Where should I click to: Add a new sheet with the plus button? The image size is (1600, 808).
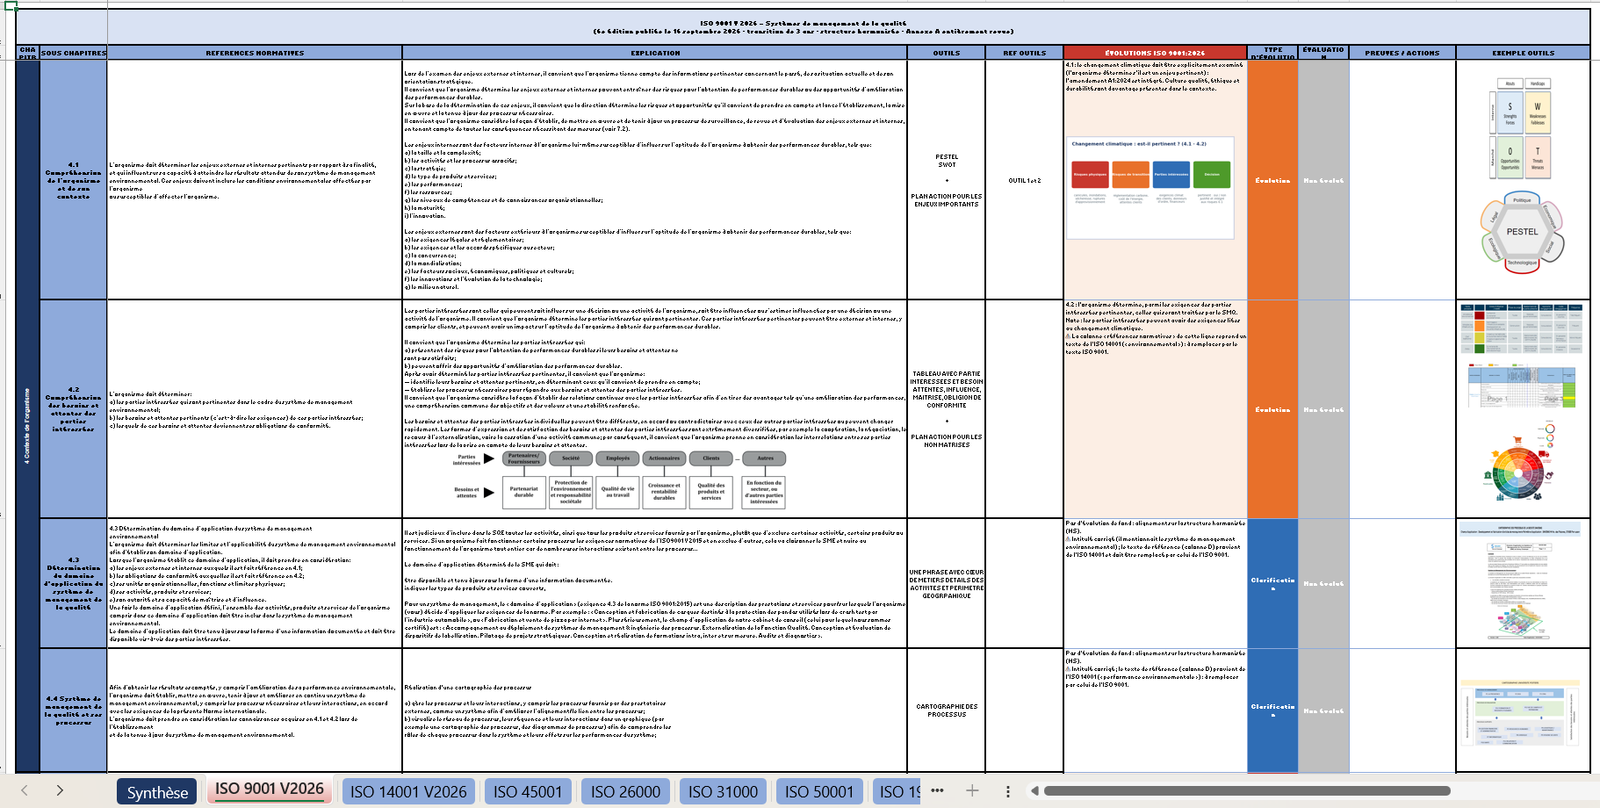(972, 791)
